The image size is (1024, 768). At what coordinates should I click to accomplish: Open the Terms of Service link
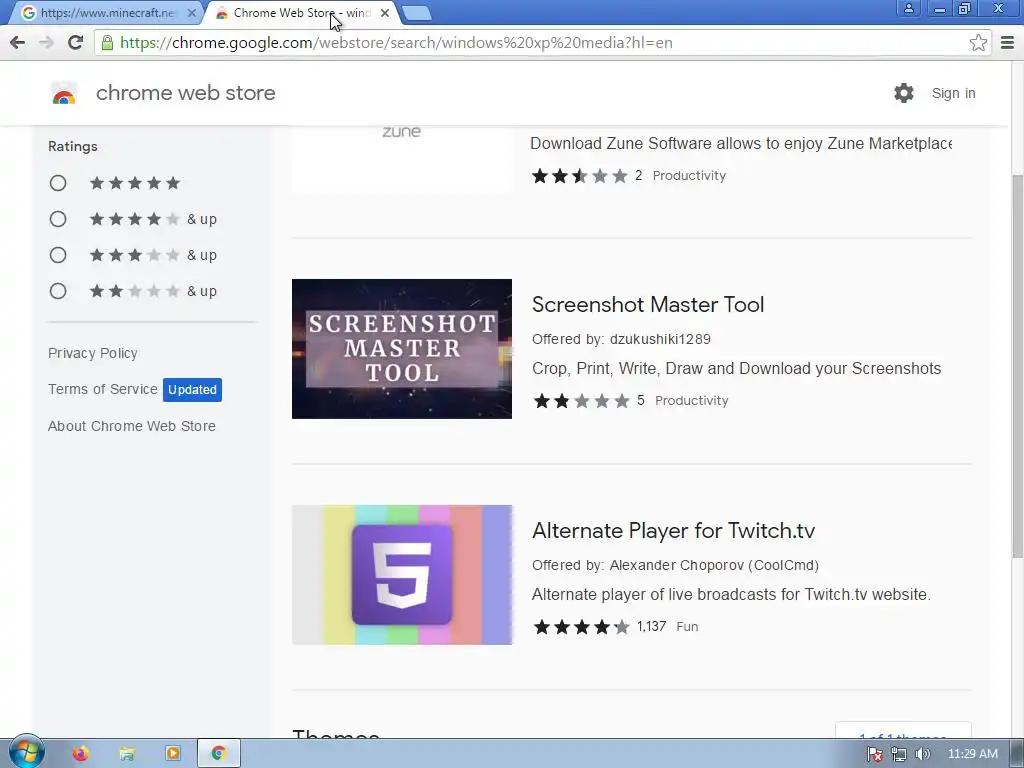[x=103, y=389]
